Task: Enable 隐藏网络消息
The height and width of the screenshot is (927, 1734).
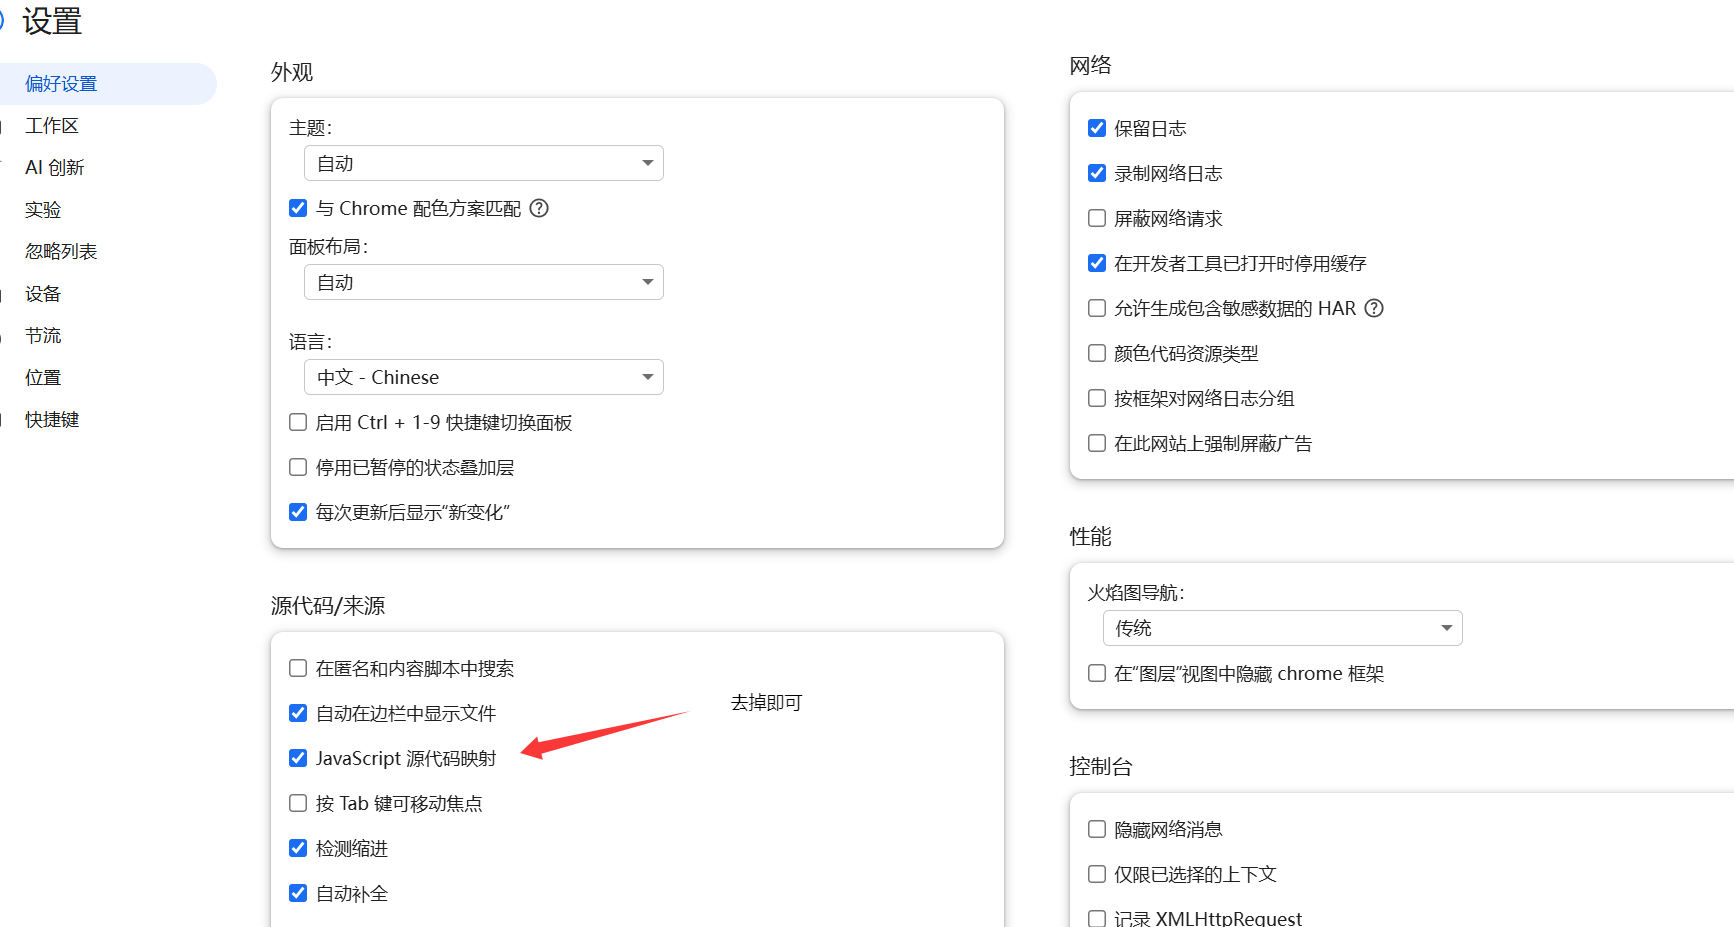Action: tap(1097, 829)
